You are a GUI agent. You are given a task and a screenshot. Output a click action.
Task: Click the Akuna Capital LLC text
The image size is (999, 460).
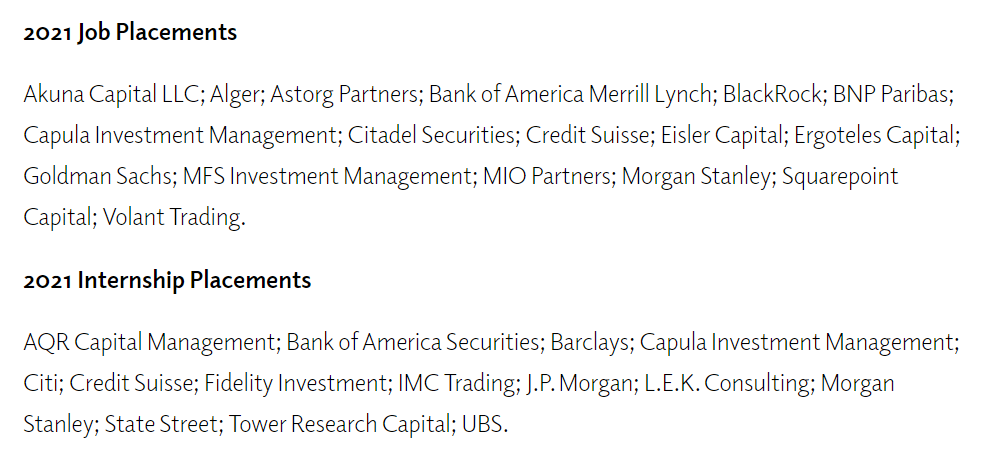(111, 94)
